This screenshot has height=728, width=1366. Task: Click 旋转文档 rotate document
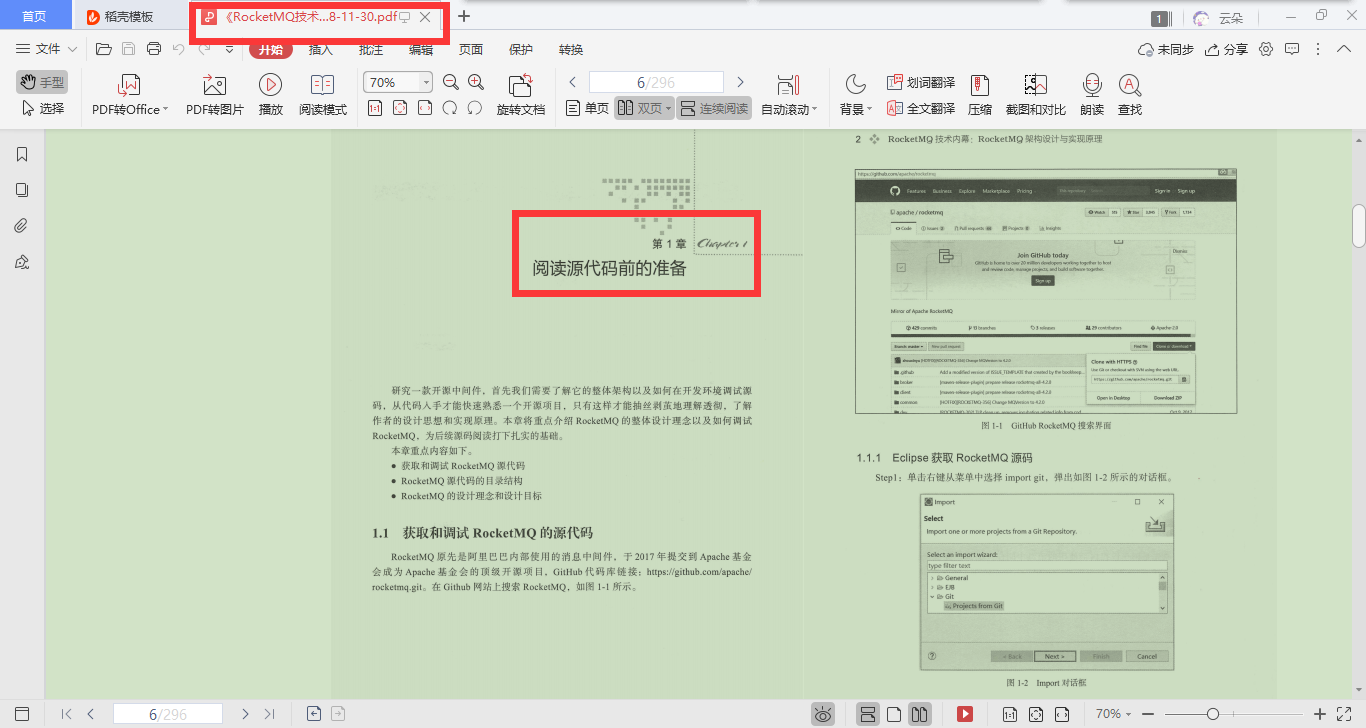click(521, 96)
